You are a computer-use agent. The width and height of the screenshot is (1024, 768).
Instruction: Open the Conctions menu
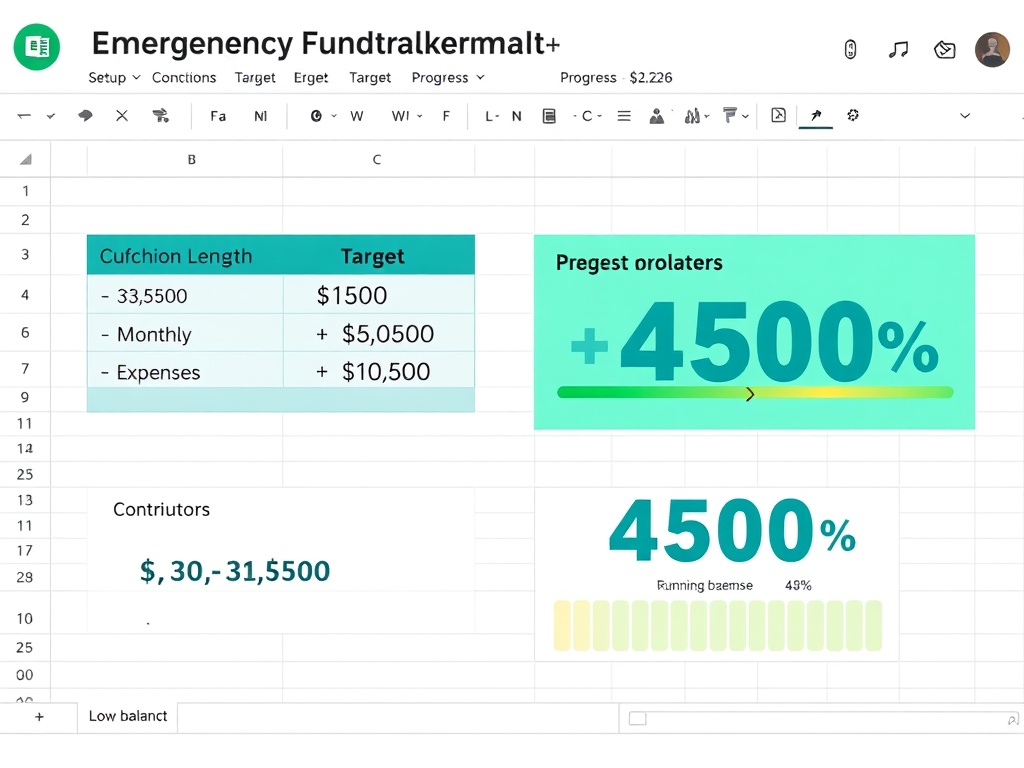[x=184, y=78]
